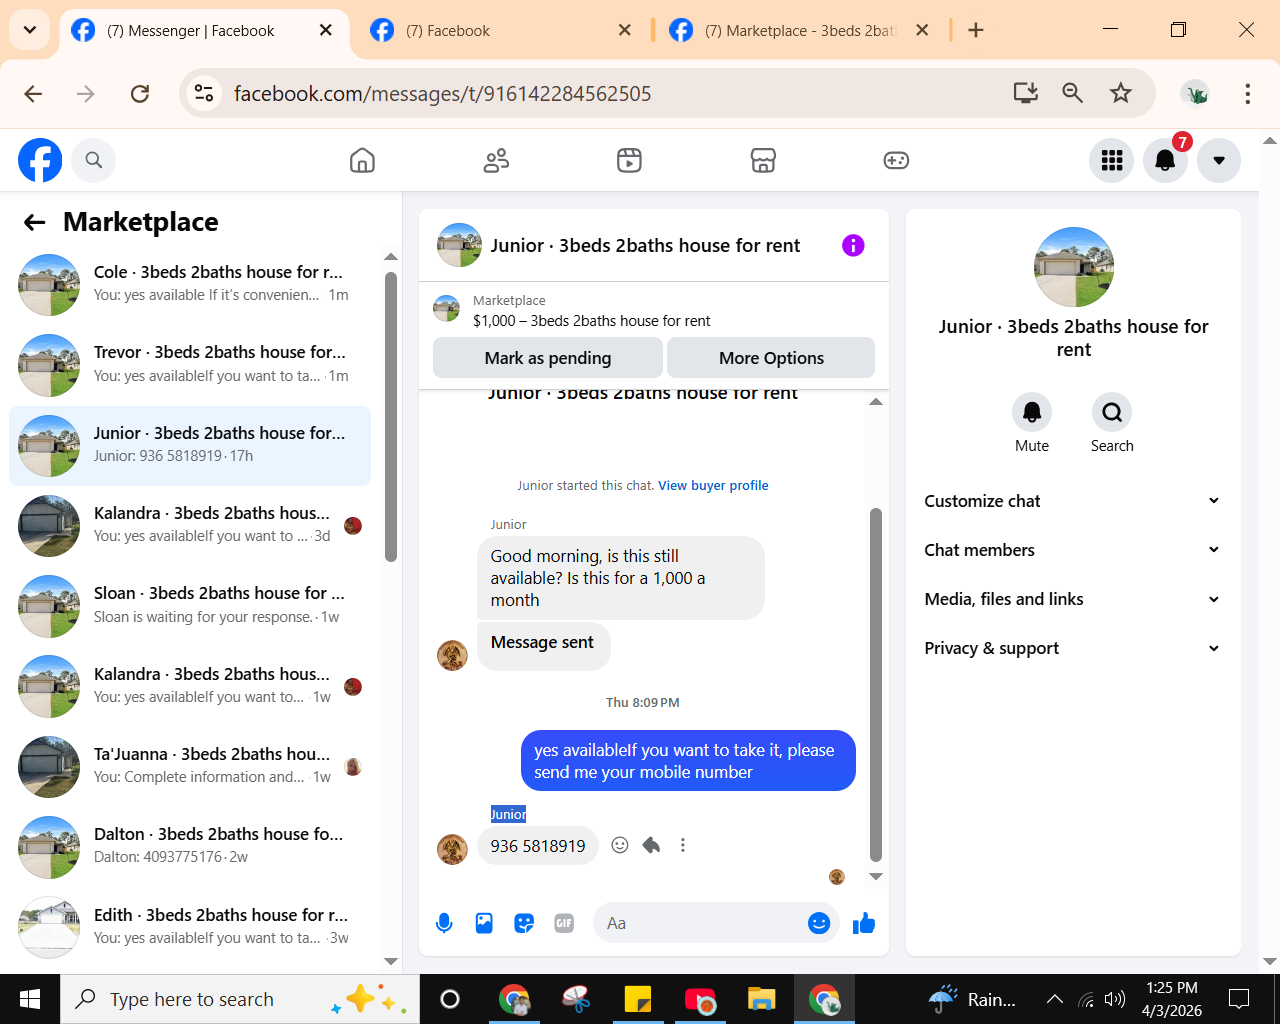Click the $1,000 3beds 2baths listing link
Screen dimensions: 1280x1024
tap(592, 321)
